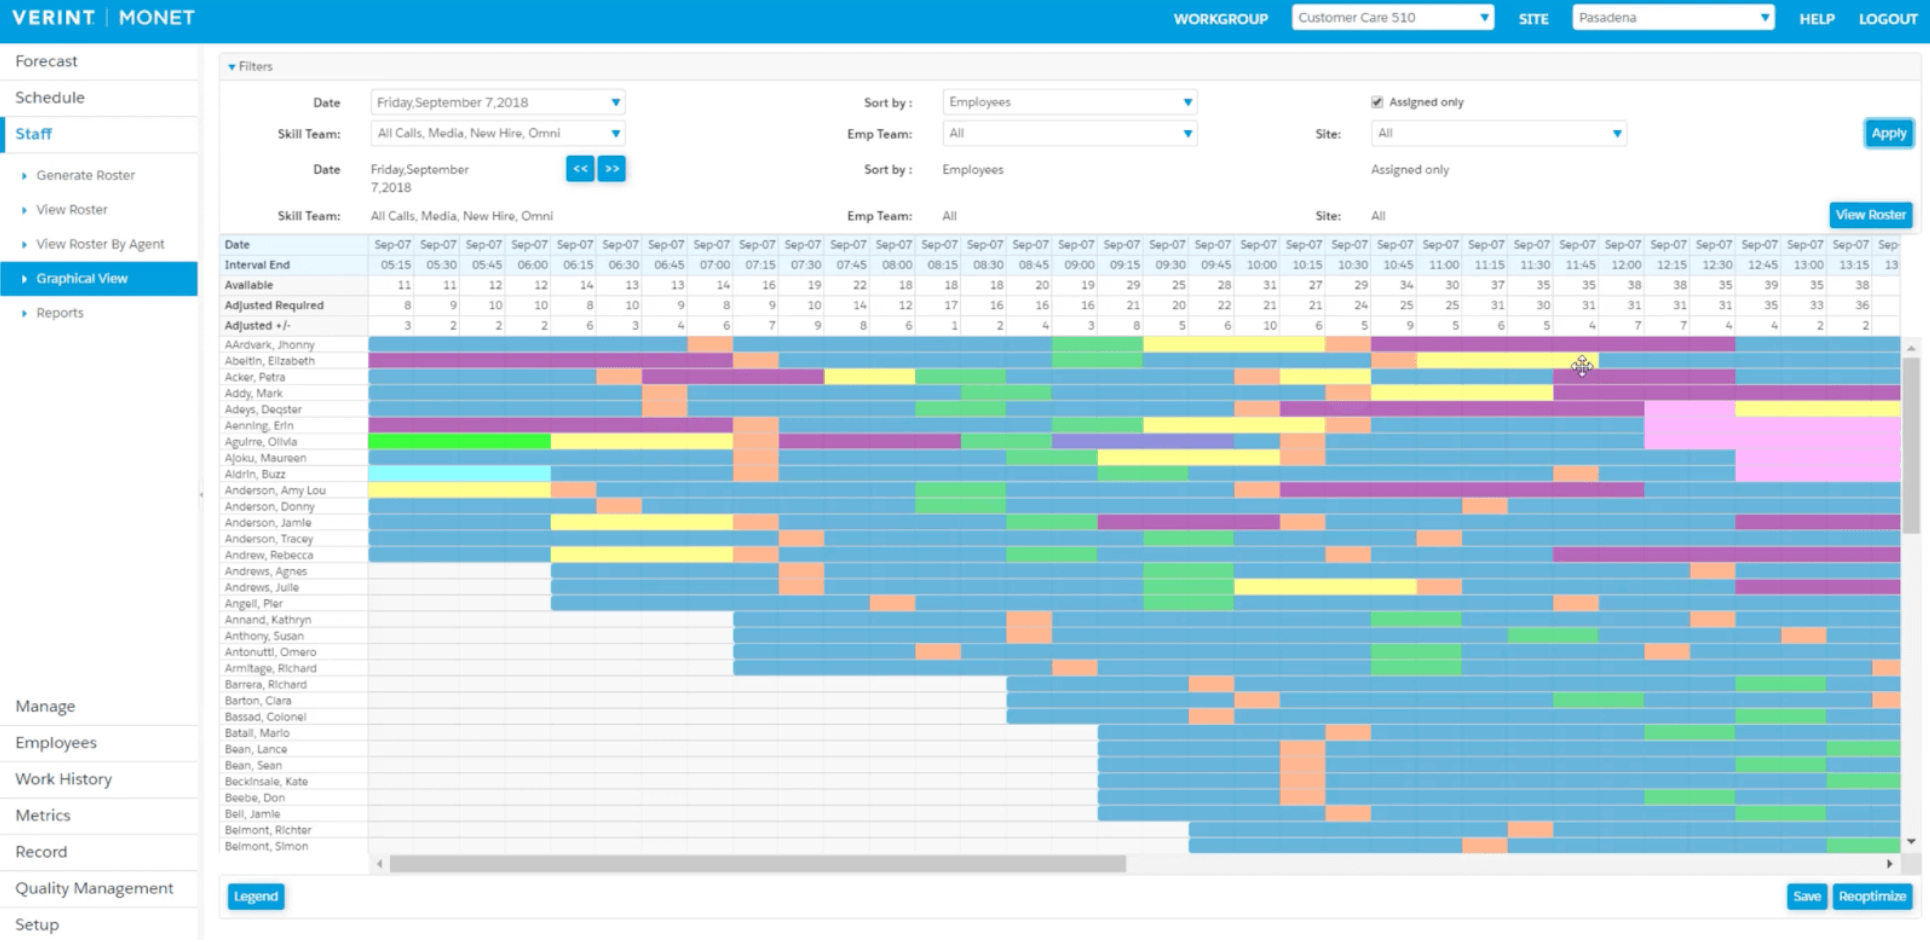Select Reports under Staff menu
This screenshot has height=942, width=1930.
[60, 313]
